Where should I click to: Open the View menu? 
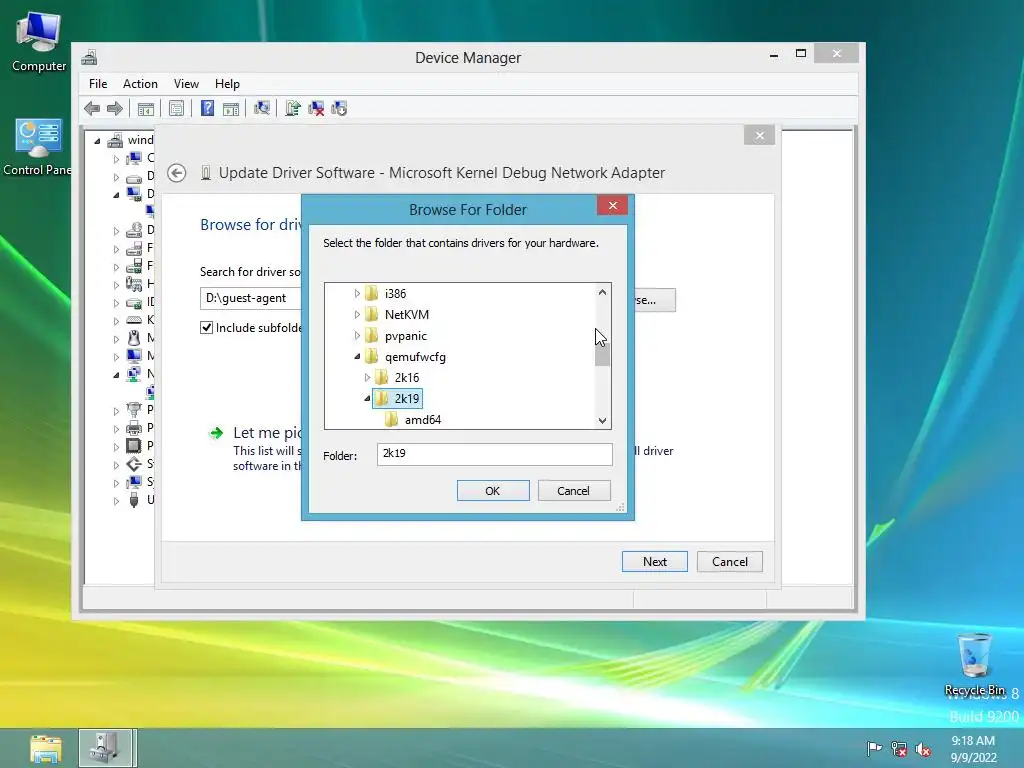coord(186,84)
